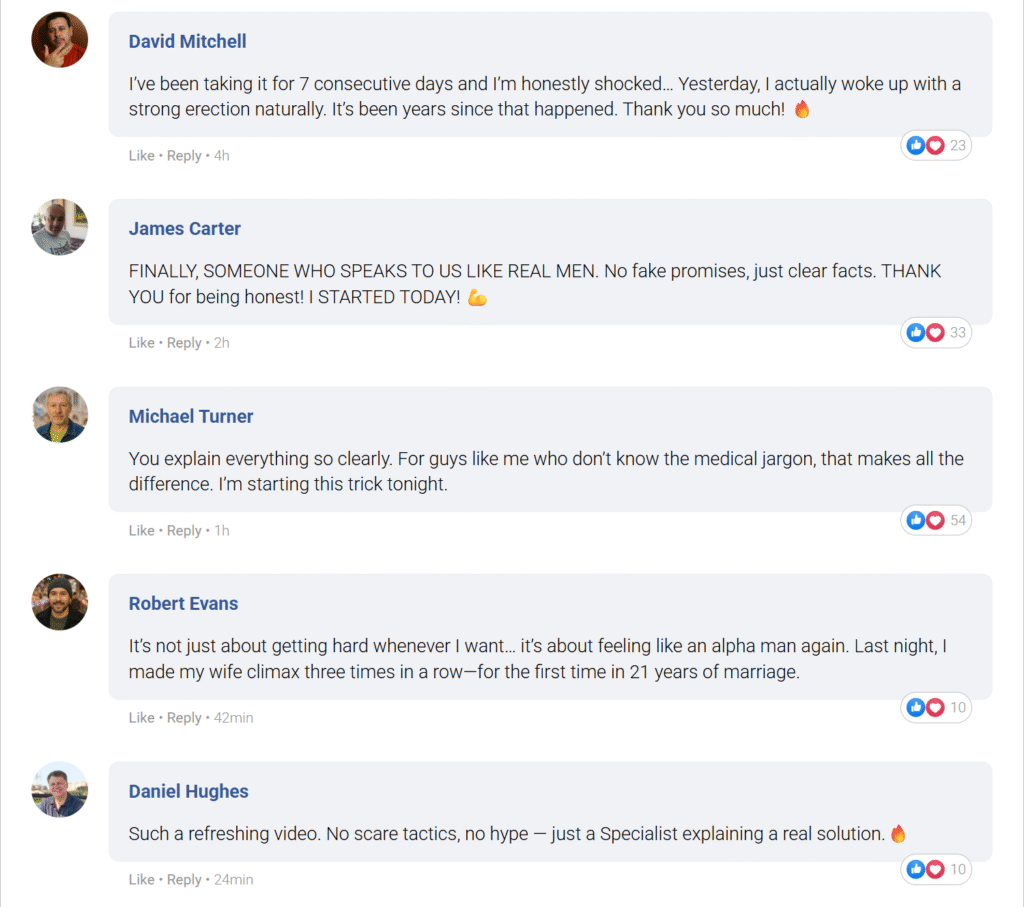Open the Robert Evans name link
The image size is (1024, 907).
coord(183,604)
